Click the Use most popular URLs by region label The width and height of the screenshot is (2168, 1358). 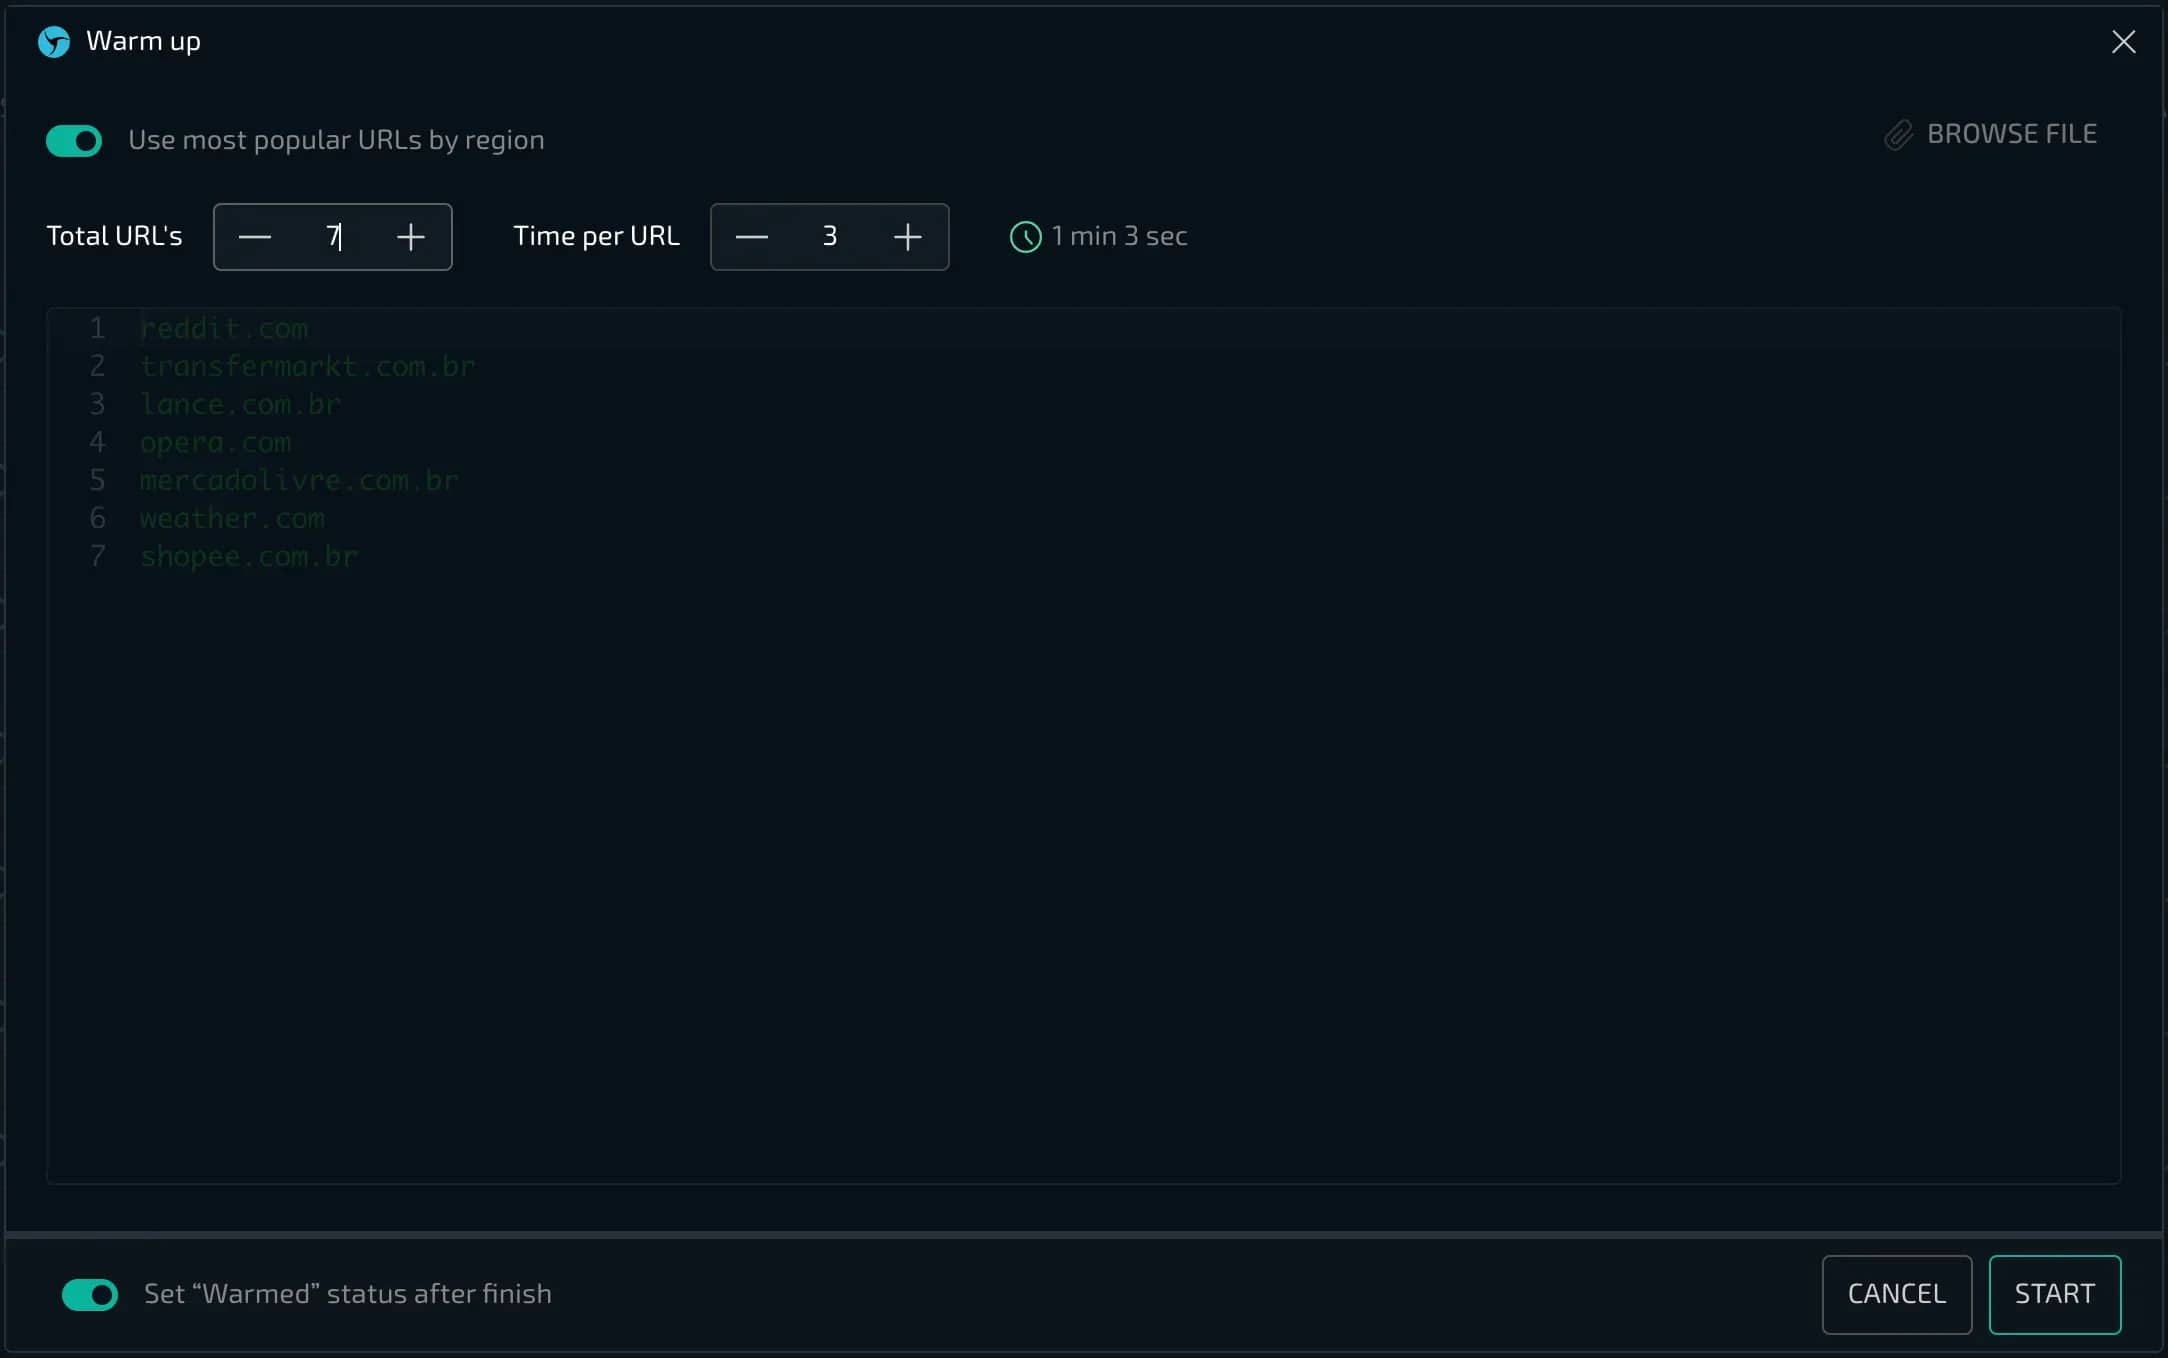[x=336, y=140]
